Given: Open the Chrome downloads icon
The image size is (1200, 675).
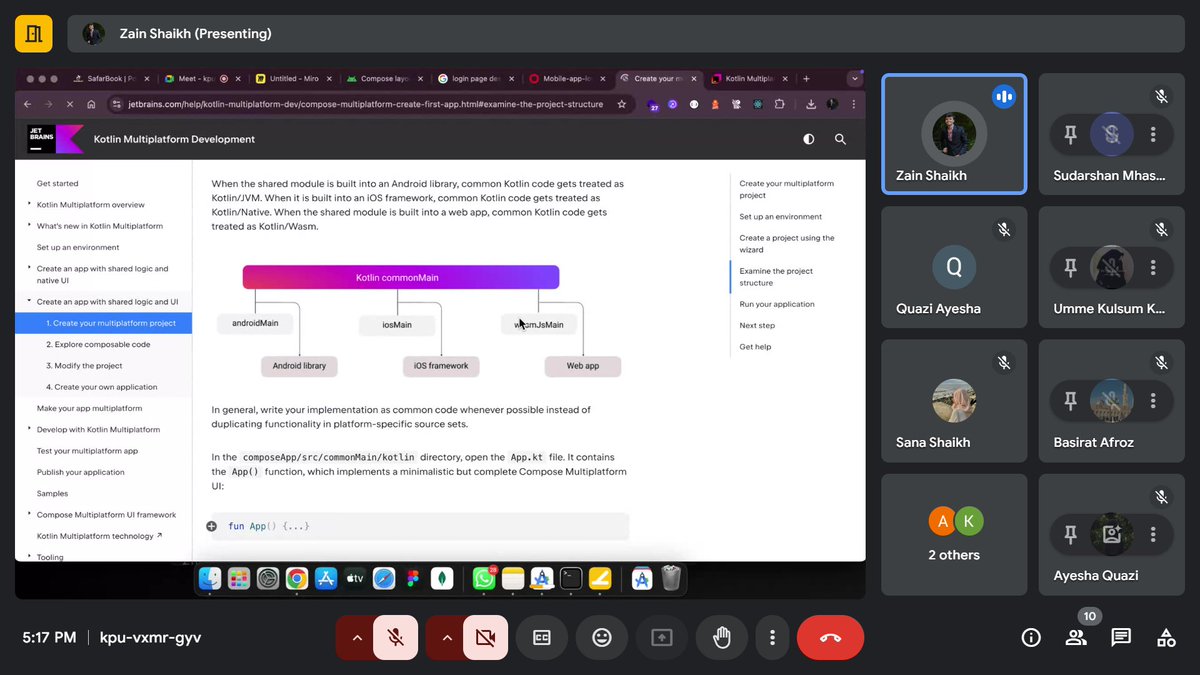Looking at the screenshot, I should pos(811,104).
